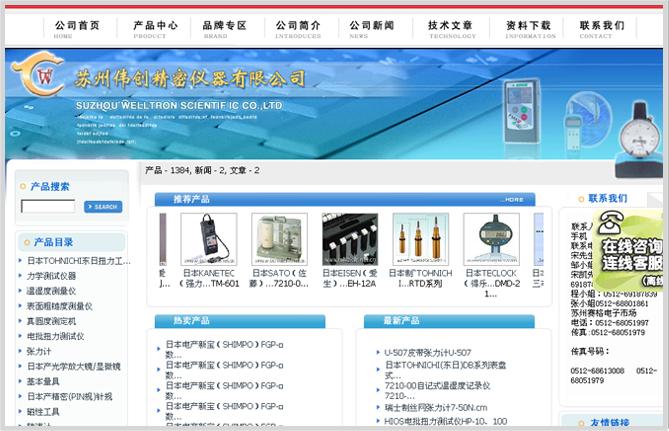Open the KANETEC TM-601 product thumbnail
Image resolution: width=669 pixels, height=431 pixels.
pos(209,239)
